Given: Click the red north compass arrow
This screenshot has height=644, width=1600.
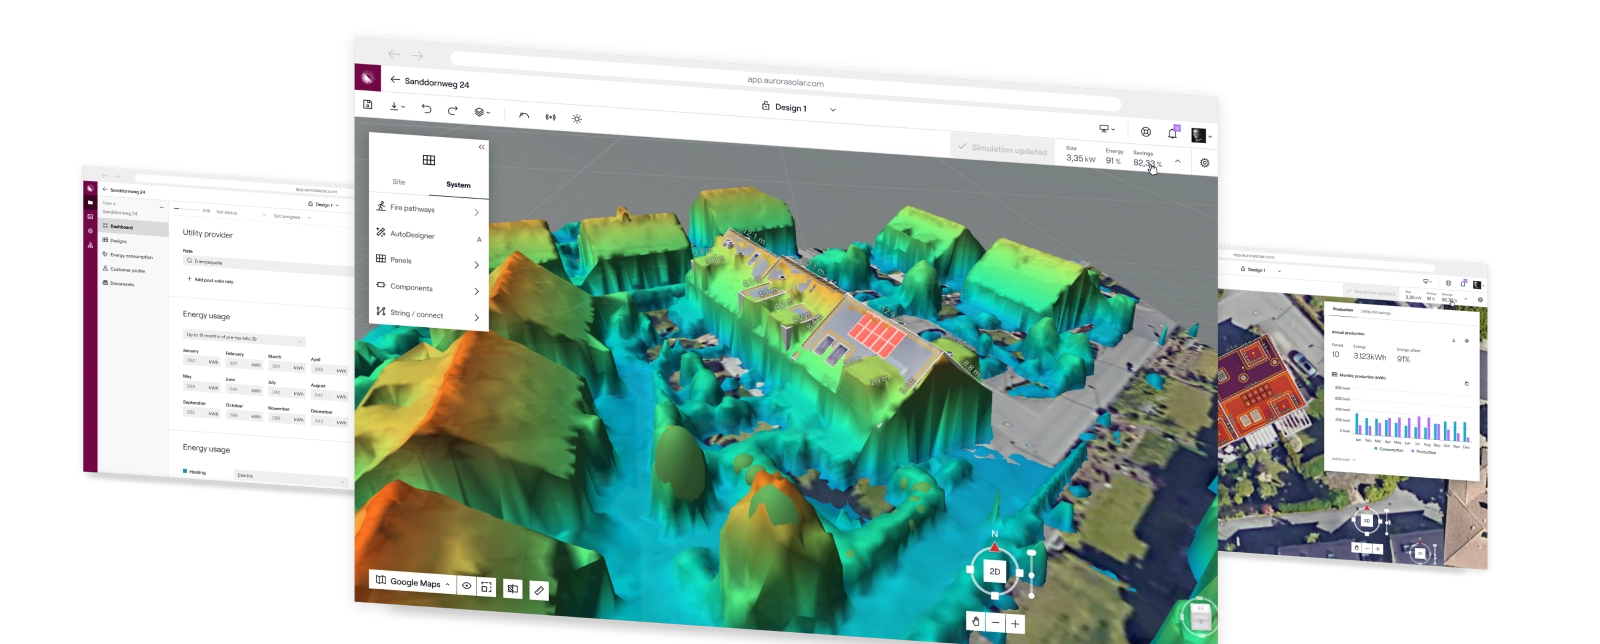Looking at the screenshot, I should pyautogui.click(x=994, y=546).
